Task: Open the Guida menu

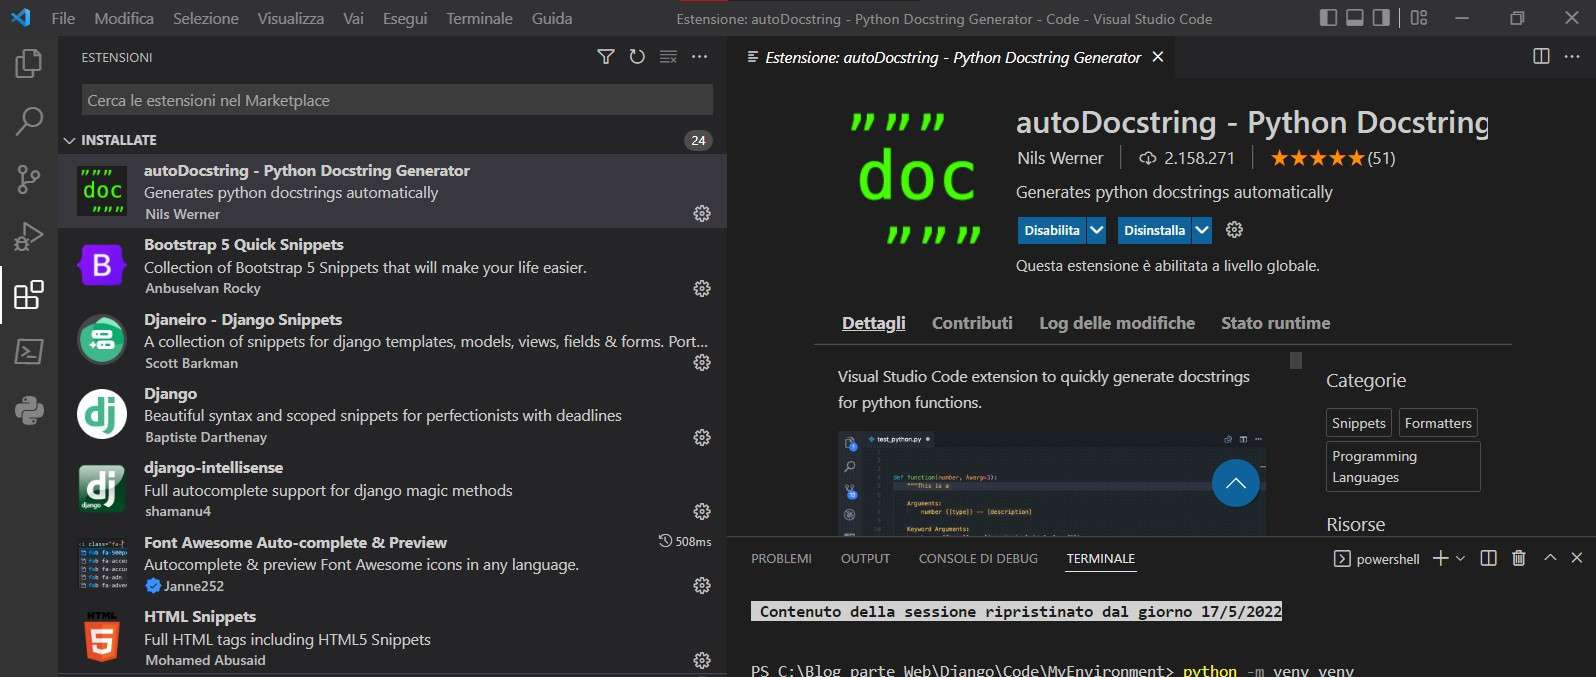Action: (x=552, y=18)
